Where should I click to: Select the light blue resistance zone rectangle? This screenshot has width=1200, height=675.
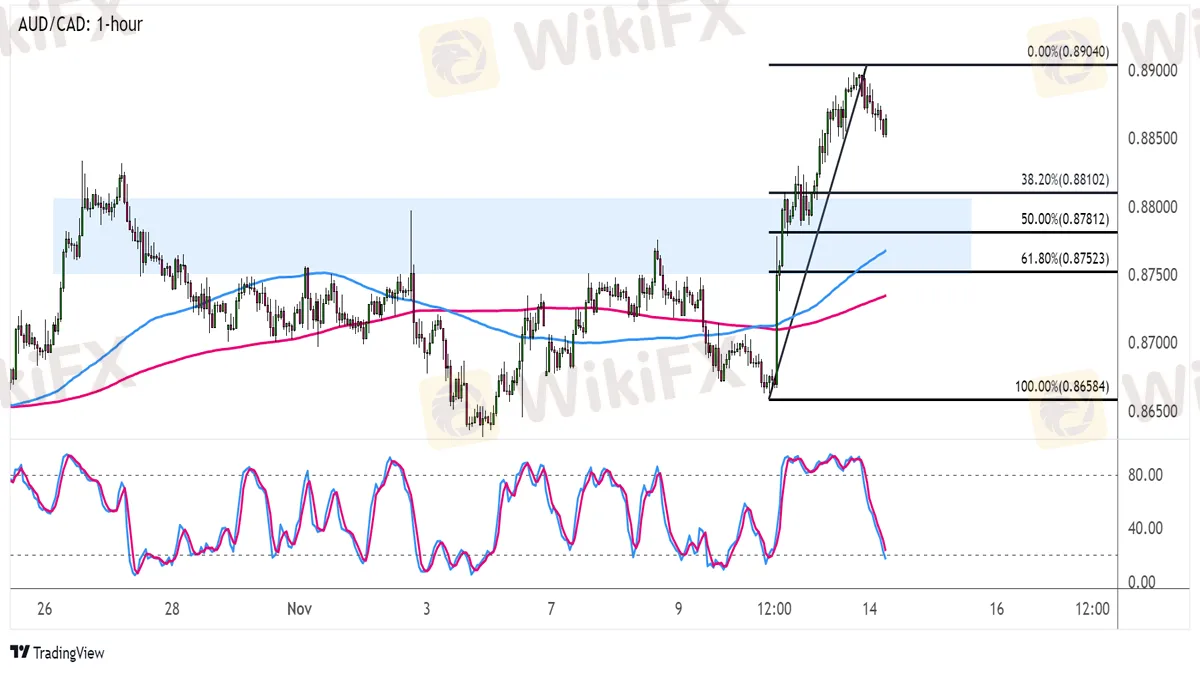coord(512,235)
